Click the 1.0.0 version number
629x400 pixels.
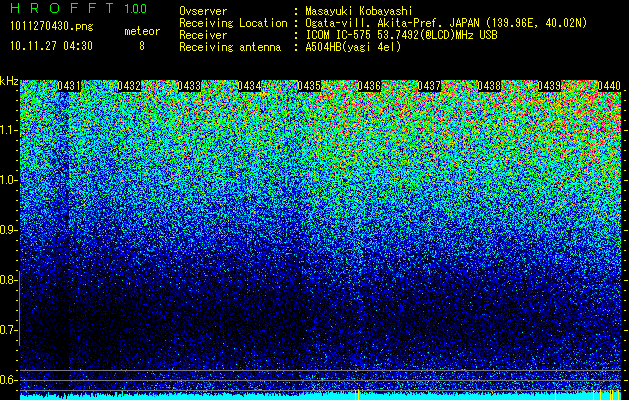(136, 8)
